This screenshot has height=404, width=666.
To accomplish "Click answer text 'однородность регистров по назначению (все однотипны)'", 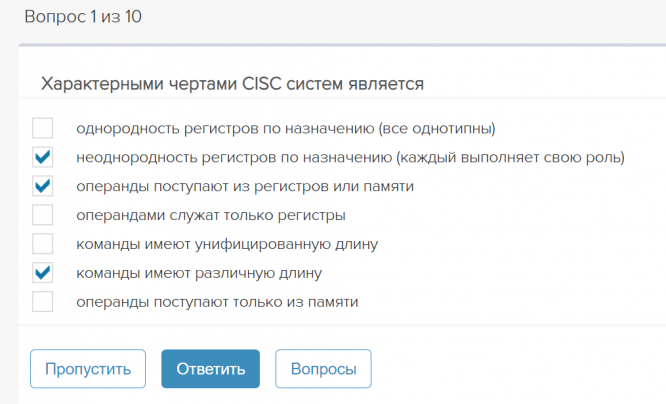I will [x=286, y=128].
